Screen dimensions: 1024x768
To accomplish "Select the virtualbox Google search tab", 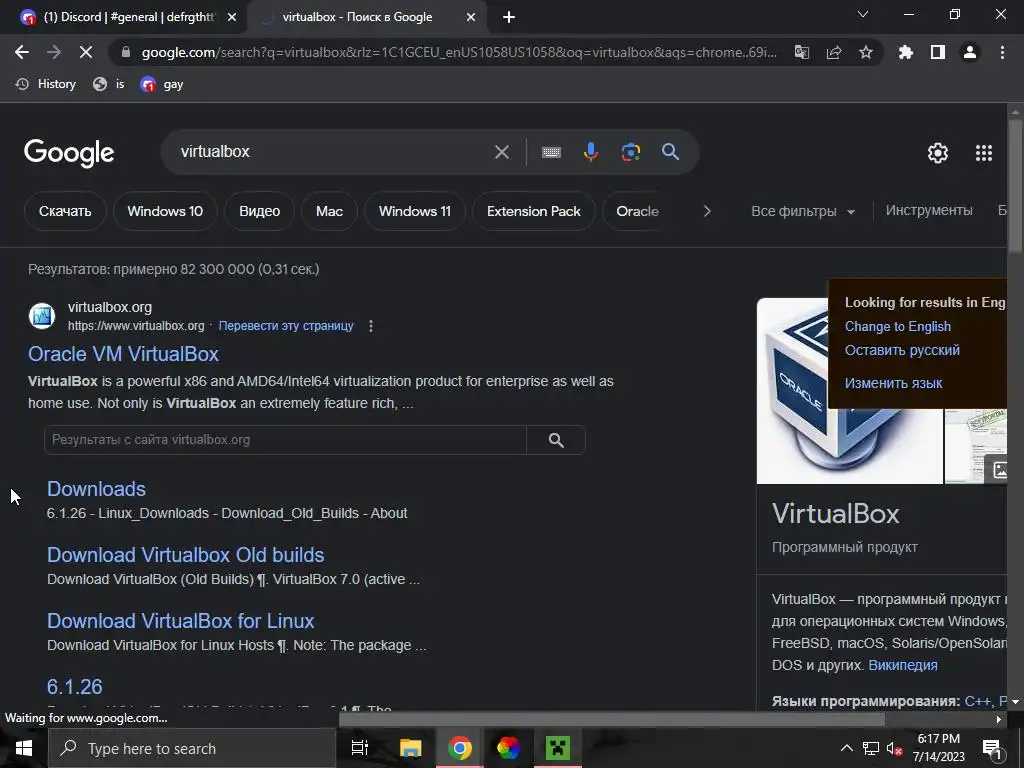I will click(x=366, y=17).
